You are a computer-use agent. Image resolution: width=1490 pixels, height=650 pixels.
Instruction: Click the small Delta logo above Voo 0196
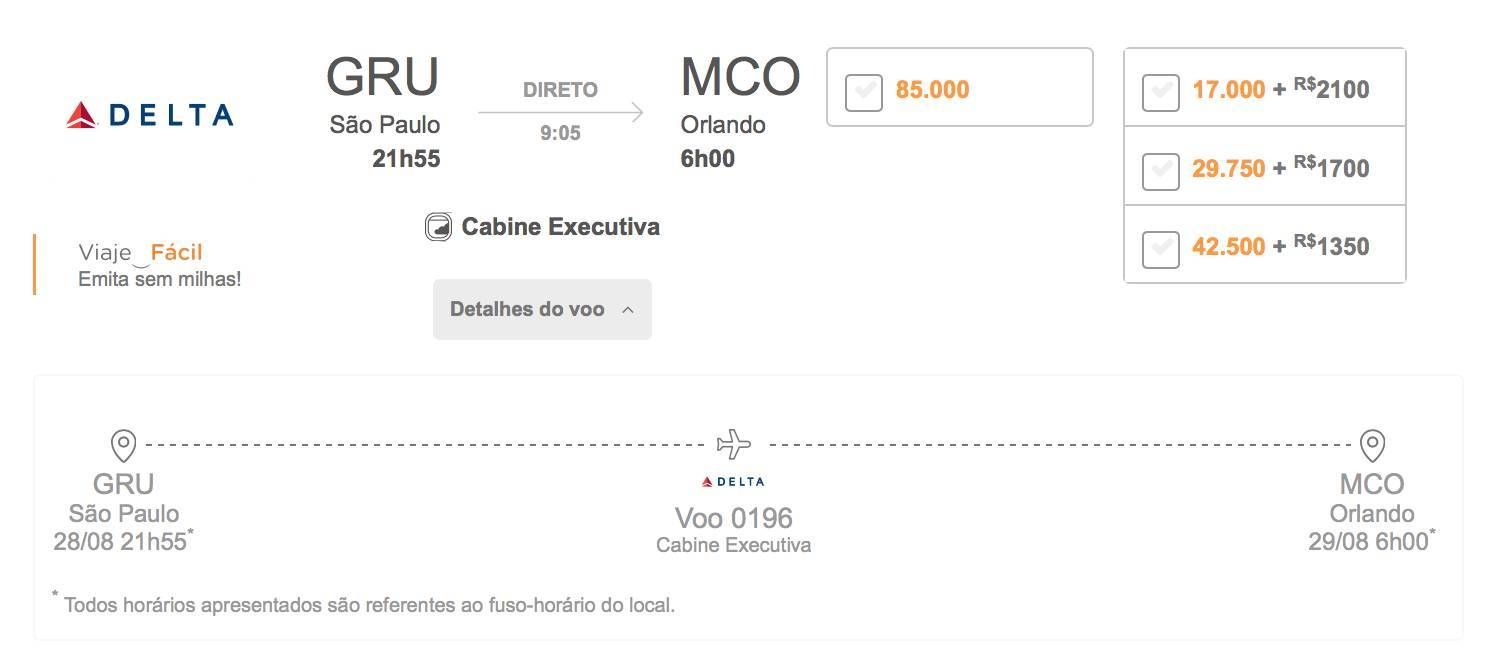tap(733, 481)
